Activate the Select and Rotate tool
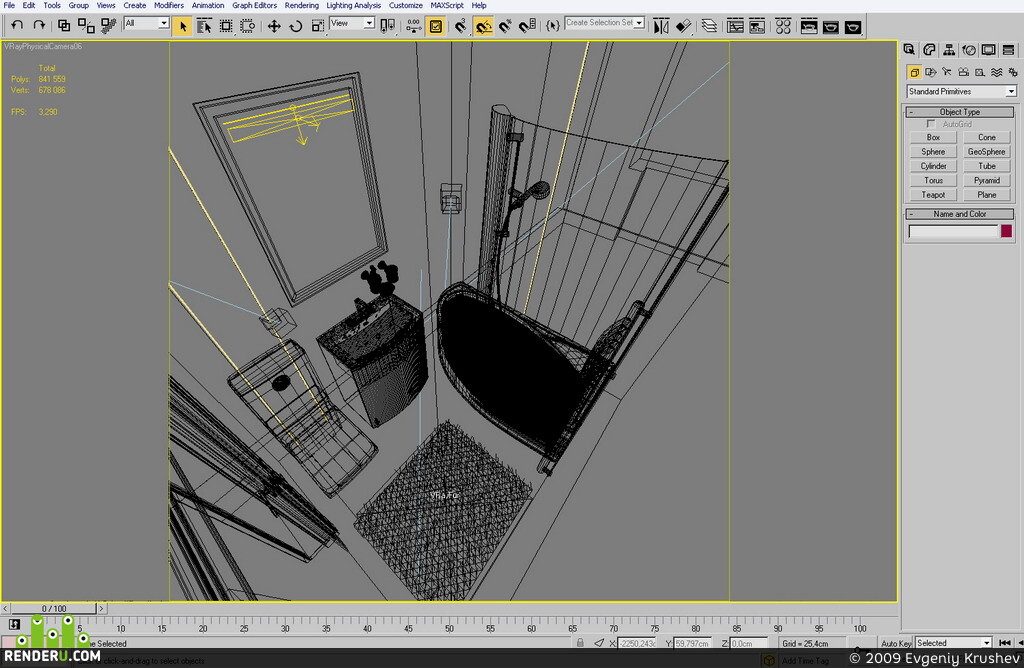Viewport: 1024px width, 668px height. (x=295, y=26)
